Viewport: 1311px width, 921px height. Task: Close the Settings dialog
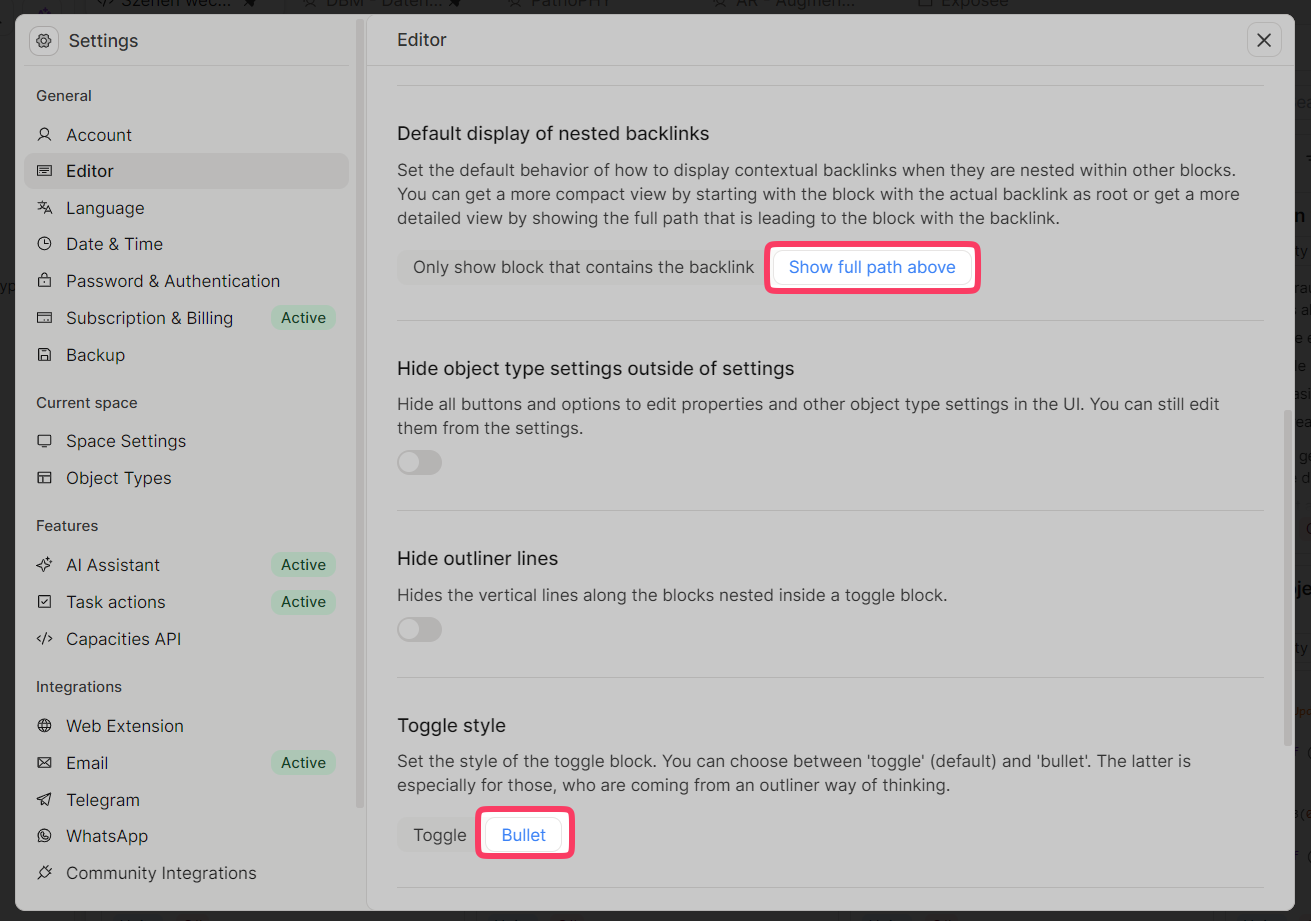point(1264,40)
